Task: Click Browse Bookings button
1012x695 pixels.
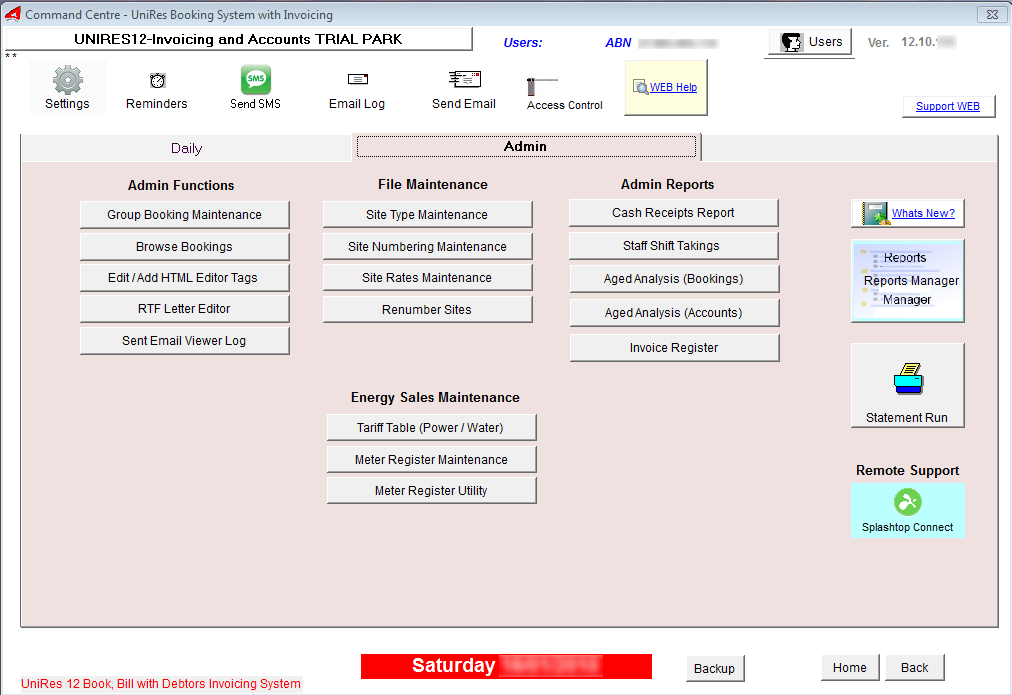Action: click(185, 247)
